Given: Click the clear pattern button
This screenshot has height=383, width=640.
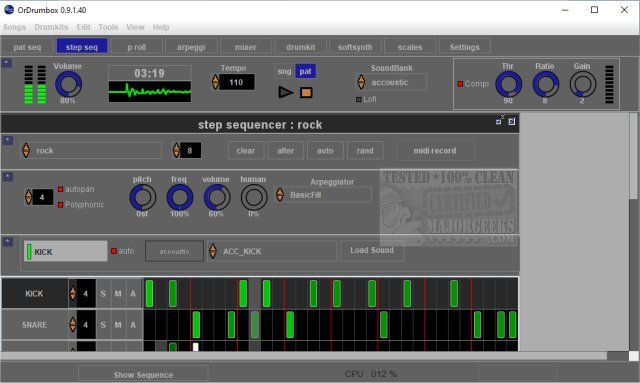Looking at the screenshot, I should tap(246, 151).
